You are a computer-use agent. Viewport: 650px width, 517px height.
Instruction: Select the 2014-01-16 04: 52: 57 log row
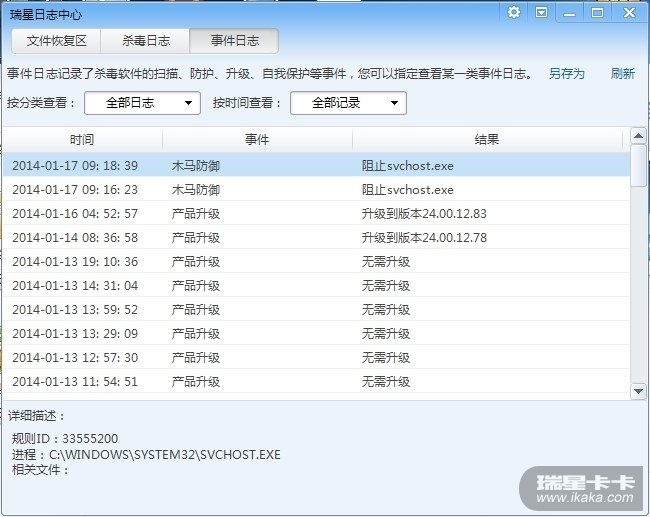[x=317, y=214]
